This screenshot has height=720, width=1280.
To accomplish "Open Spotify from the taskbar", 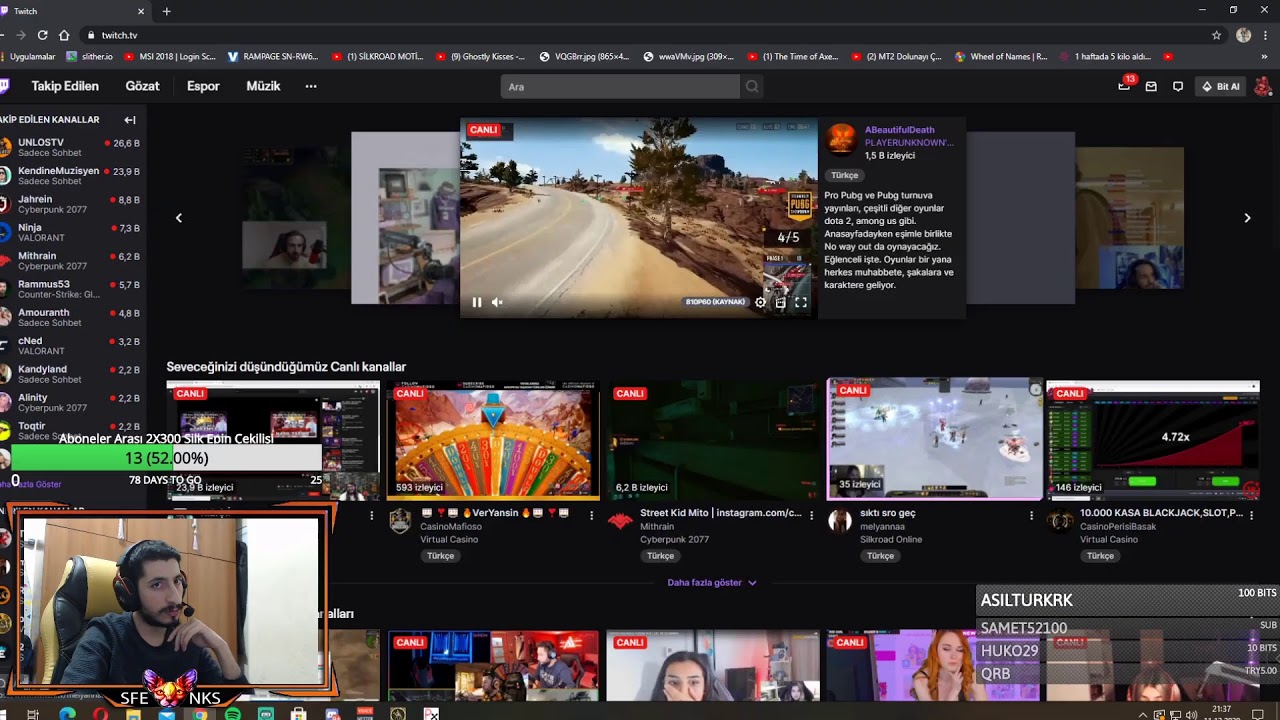I will pos(232,714).
